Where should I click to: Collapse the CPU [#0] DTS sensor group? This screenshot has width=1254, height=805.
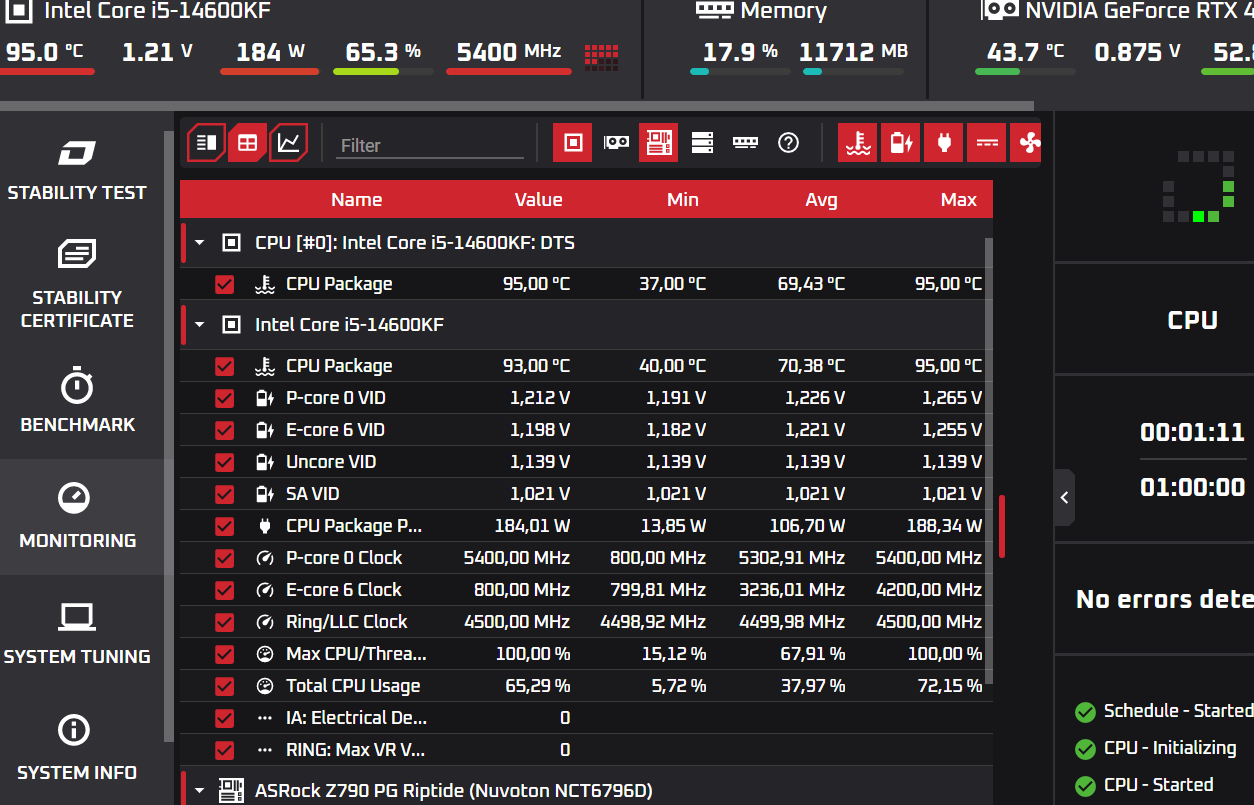199,243
